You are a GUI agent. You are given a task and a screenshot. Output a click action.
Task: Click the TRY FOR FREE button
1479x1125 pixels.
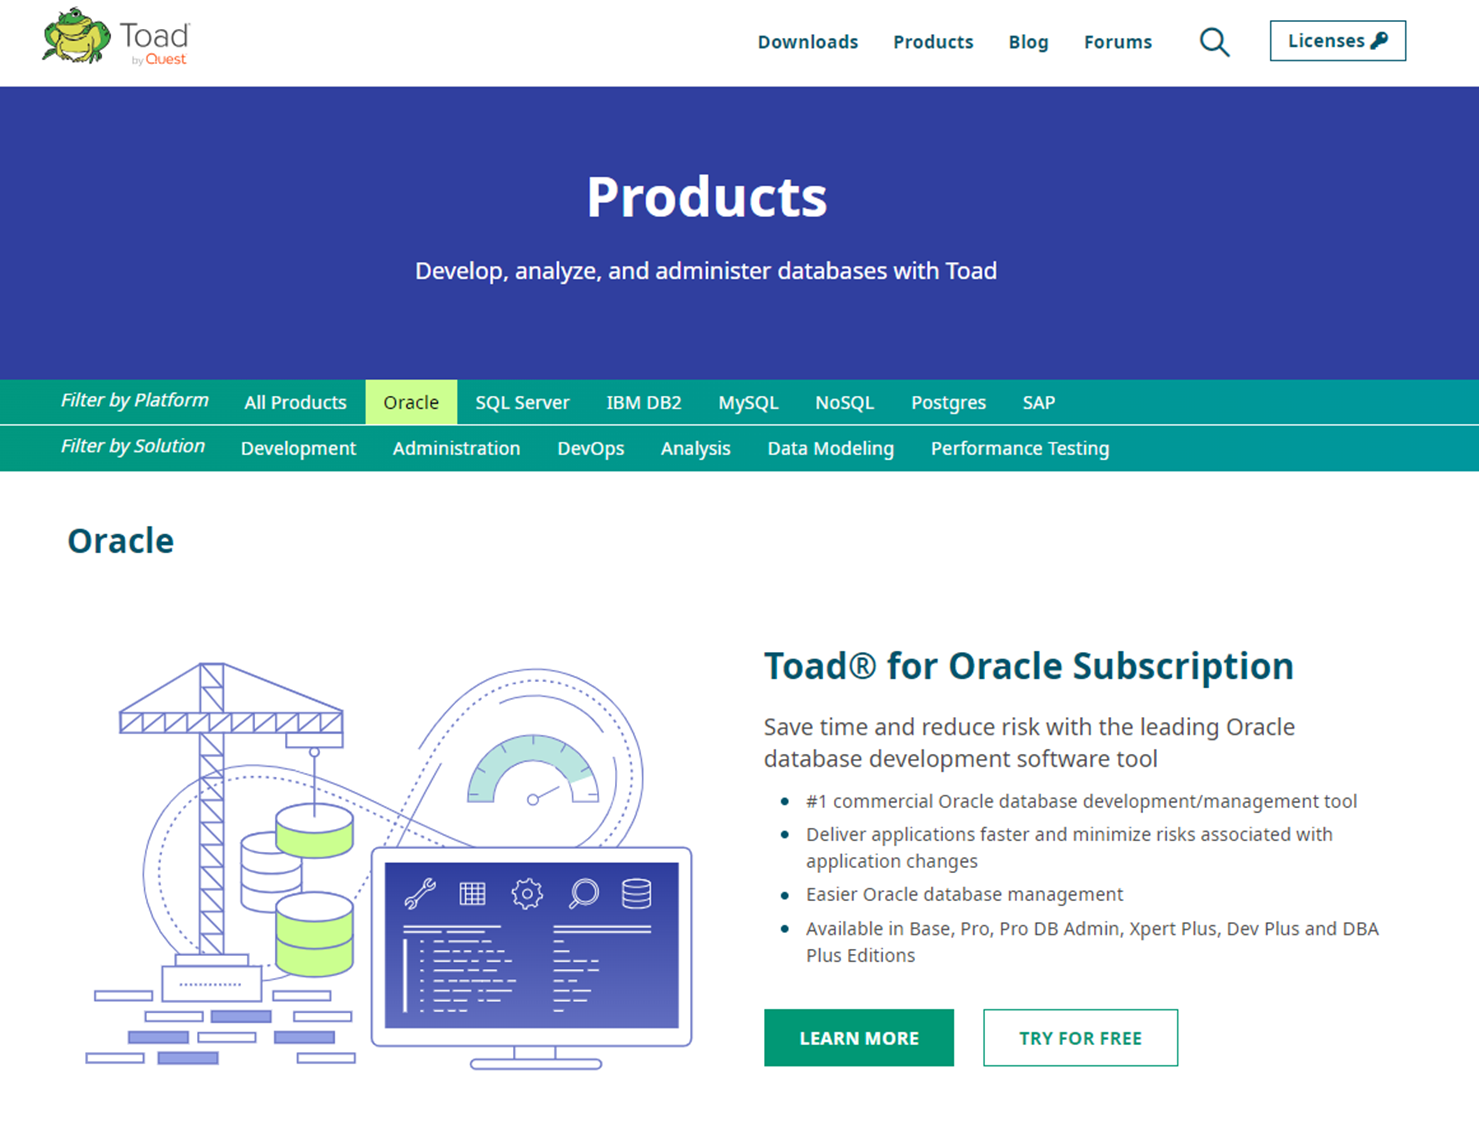pyautogui.click(x=1080, y=1038)
